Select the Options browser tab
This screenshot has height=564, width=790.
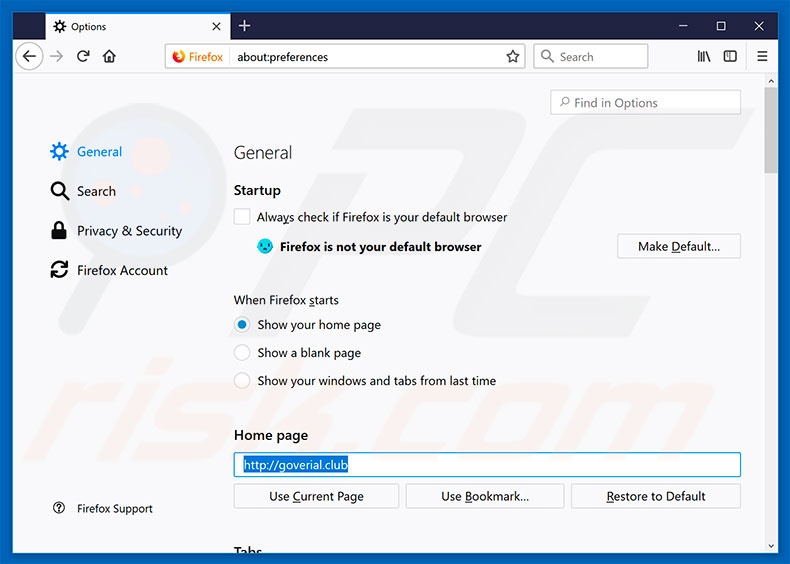click(138, 26)
